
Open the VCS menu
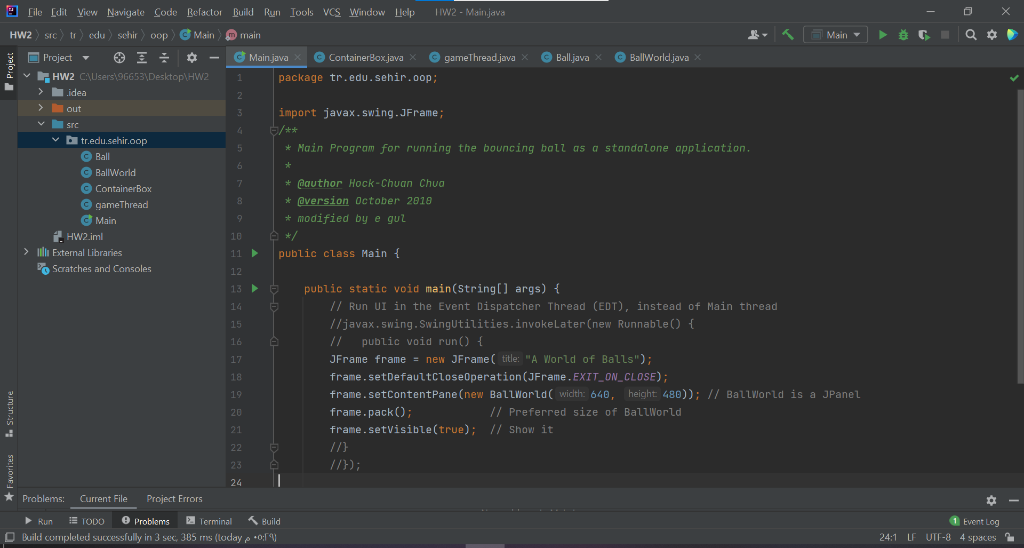click(332, 12)
